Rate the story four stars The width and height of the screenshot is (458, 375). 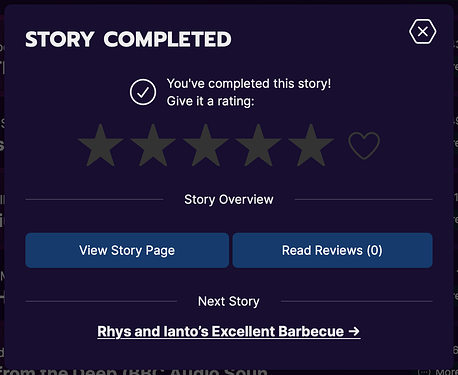(258, 146)
